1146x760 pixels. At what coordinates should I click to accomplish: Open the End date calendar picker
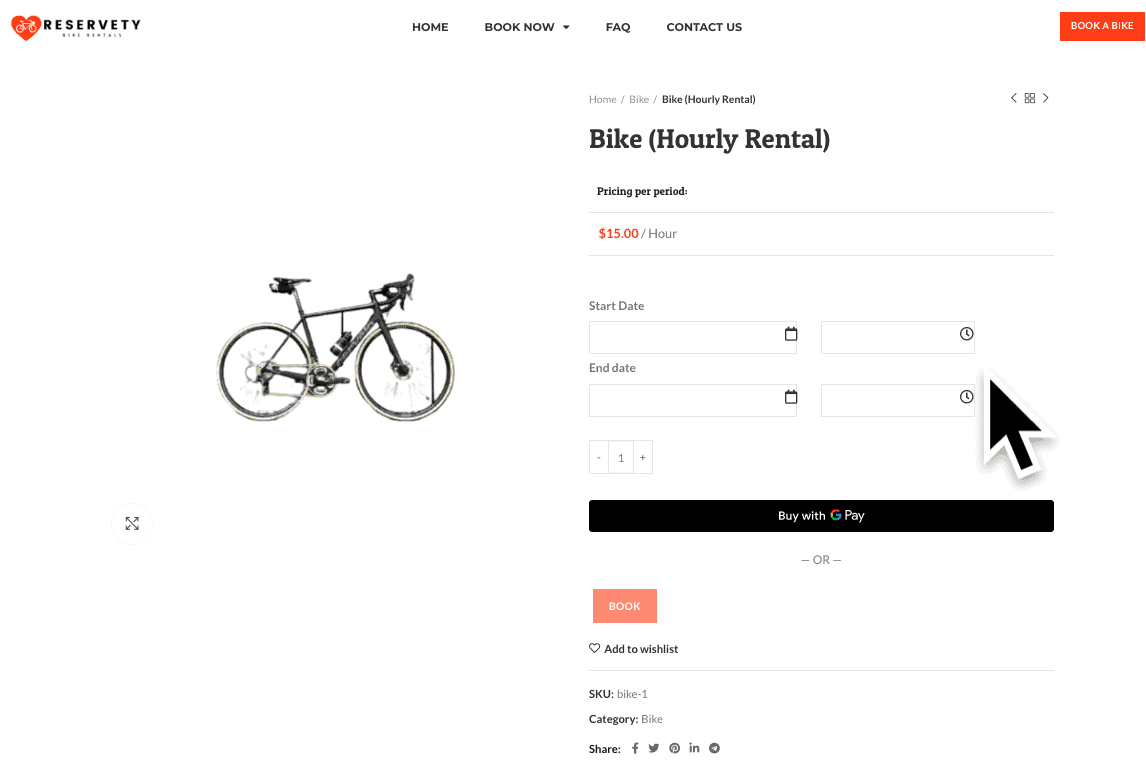pos(790,397)
